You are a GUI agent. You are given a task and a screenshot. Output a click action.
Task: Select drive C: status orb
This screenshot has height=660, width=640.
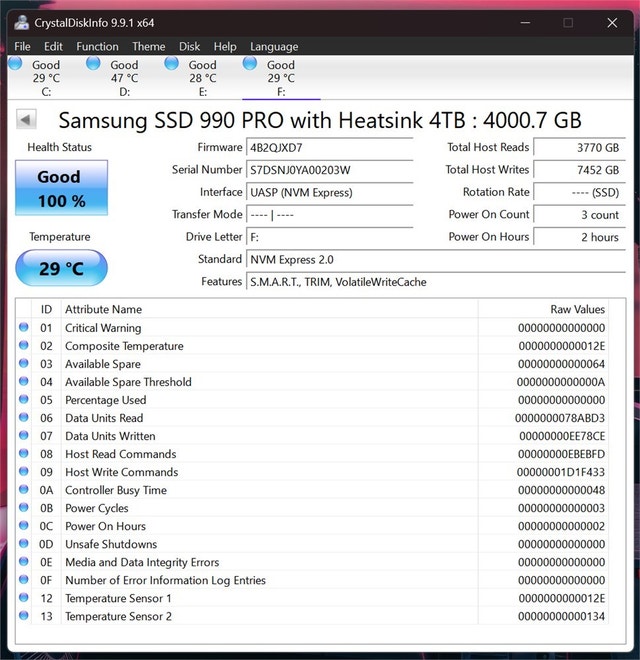pyautogui.click(x=16, y=63)
